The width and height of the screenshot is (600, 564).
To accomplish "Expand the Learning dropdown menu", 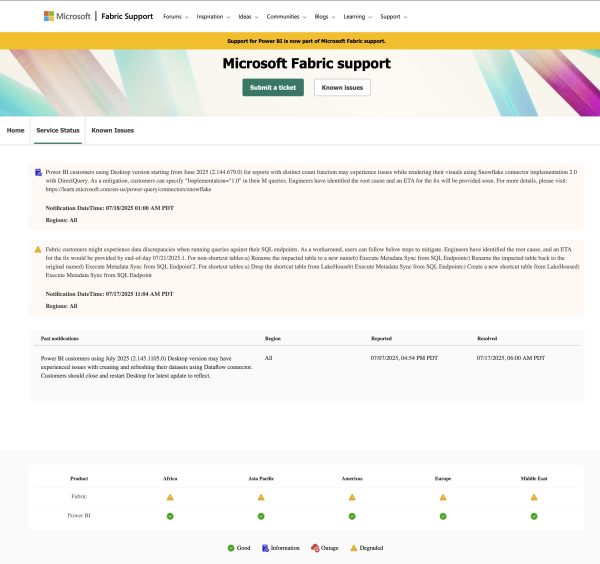I will [357, 17].
